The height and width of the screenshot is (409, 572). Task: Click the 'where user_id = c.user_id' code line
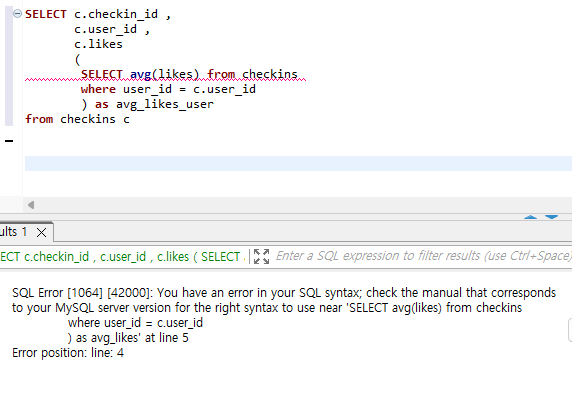[168, 89]
